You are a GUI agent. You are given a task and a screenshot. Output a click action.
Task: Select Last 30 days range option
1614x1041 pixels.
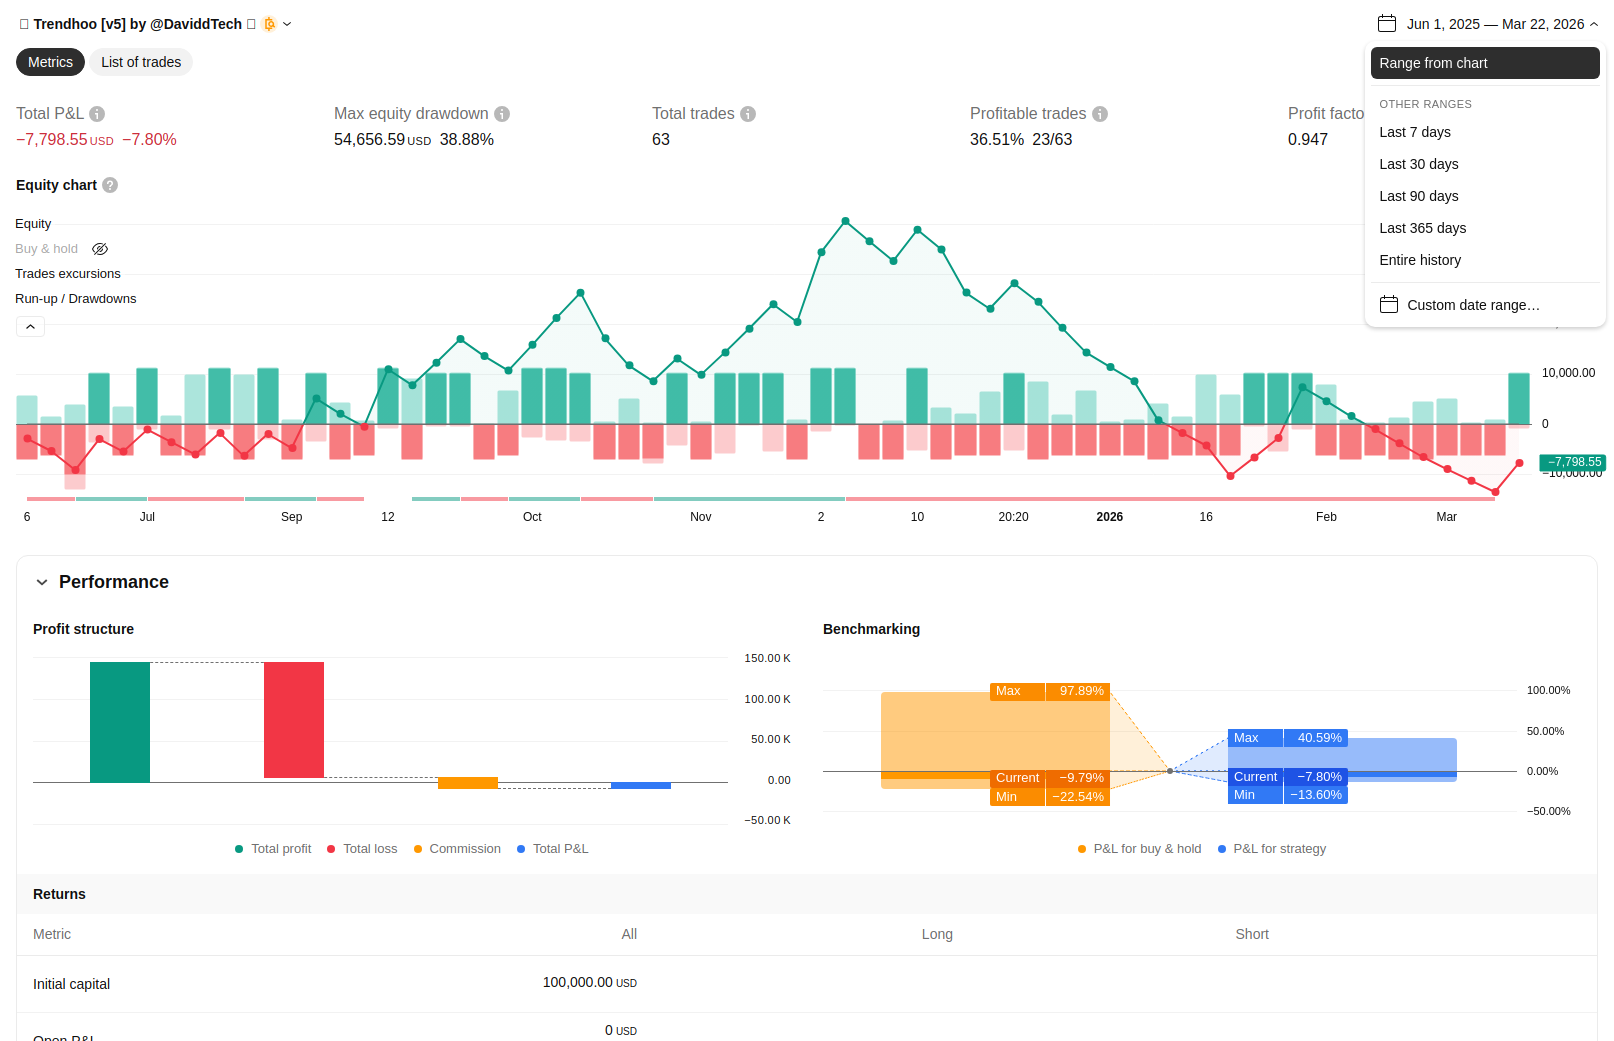tap(1418, 164)
